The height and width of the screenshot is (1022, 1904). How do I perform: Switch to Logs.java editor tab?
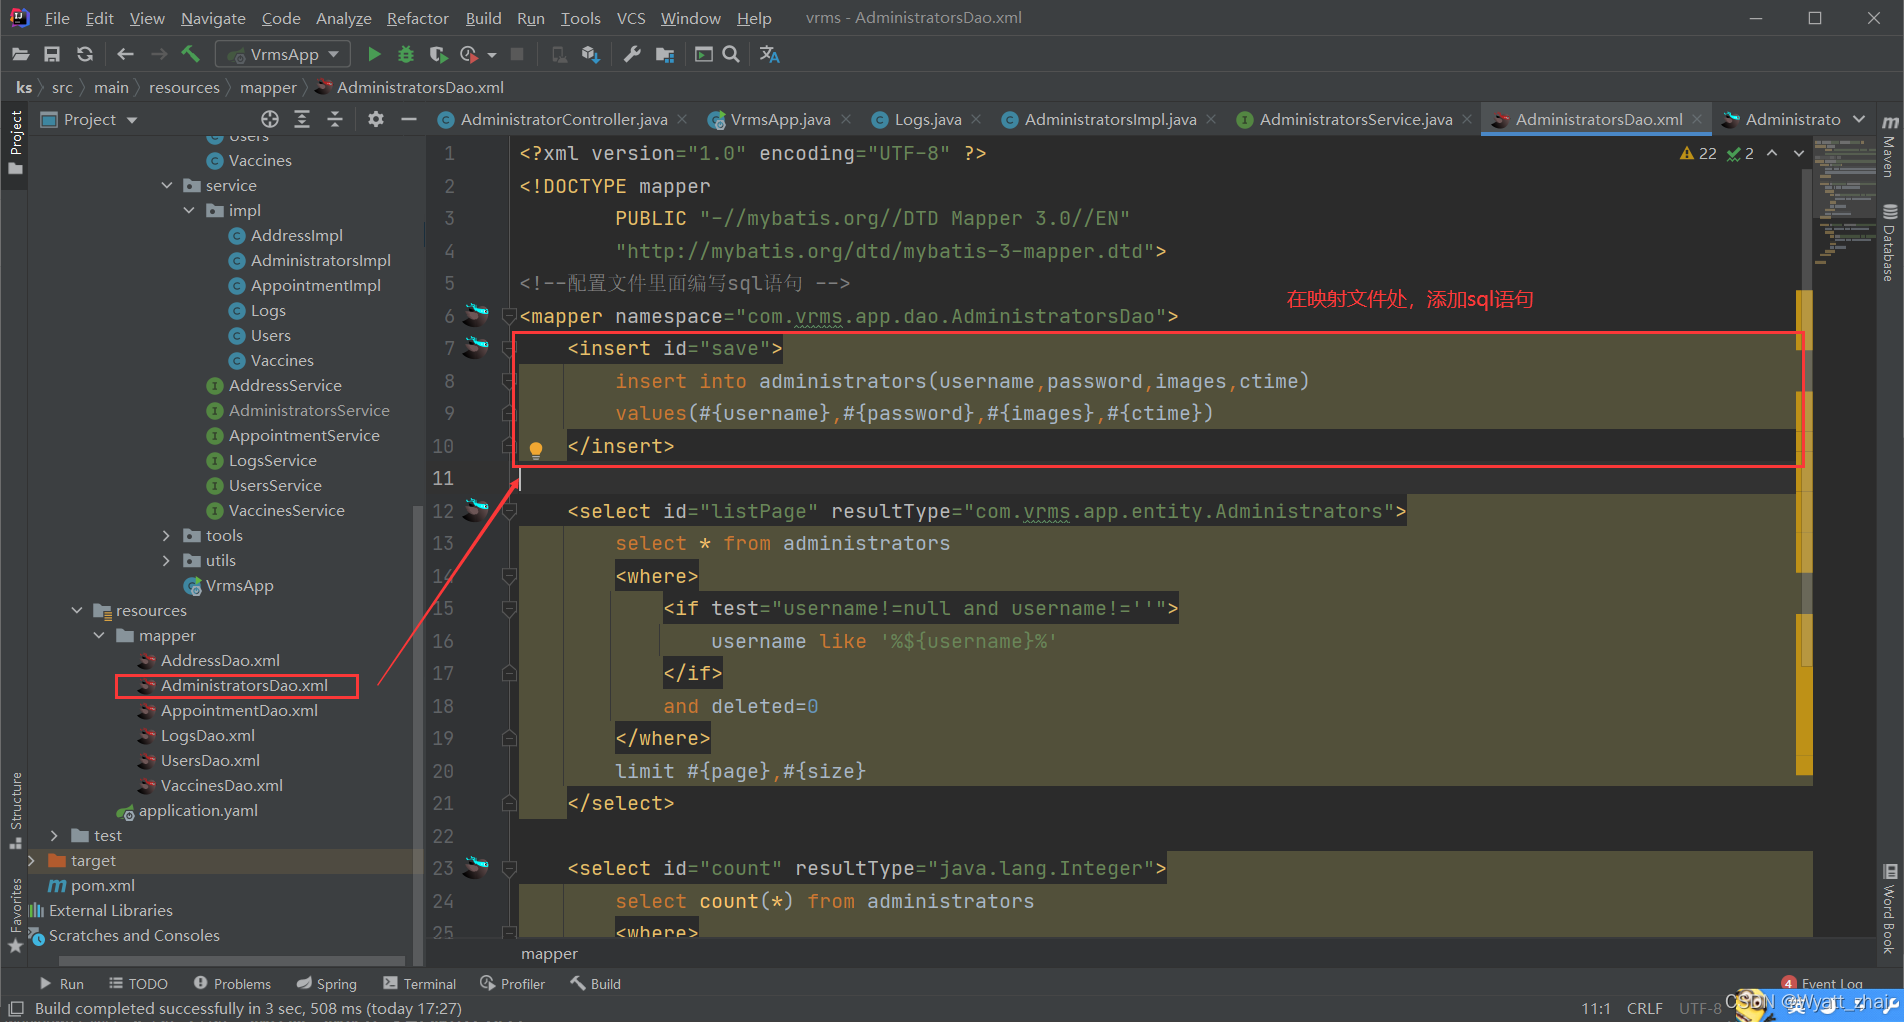tap(927, 119)
